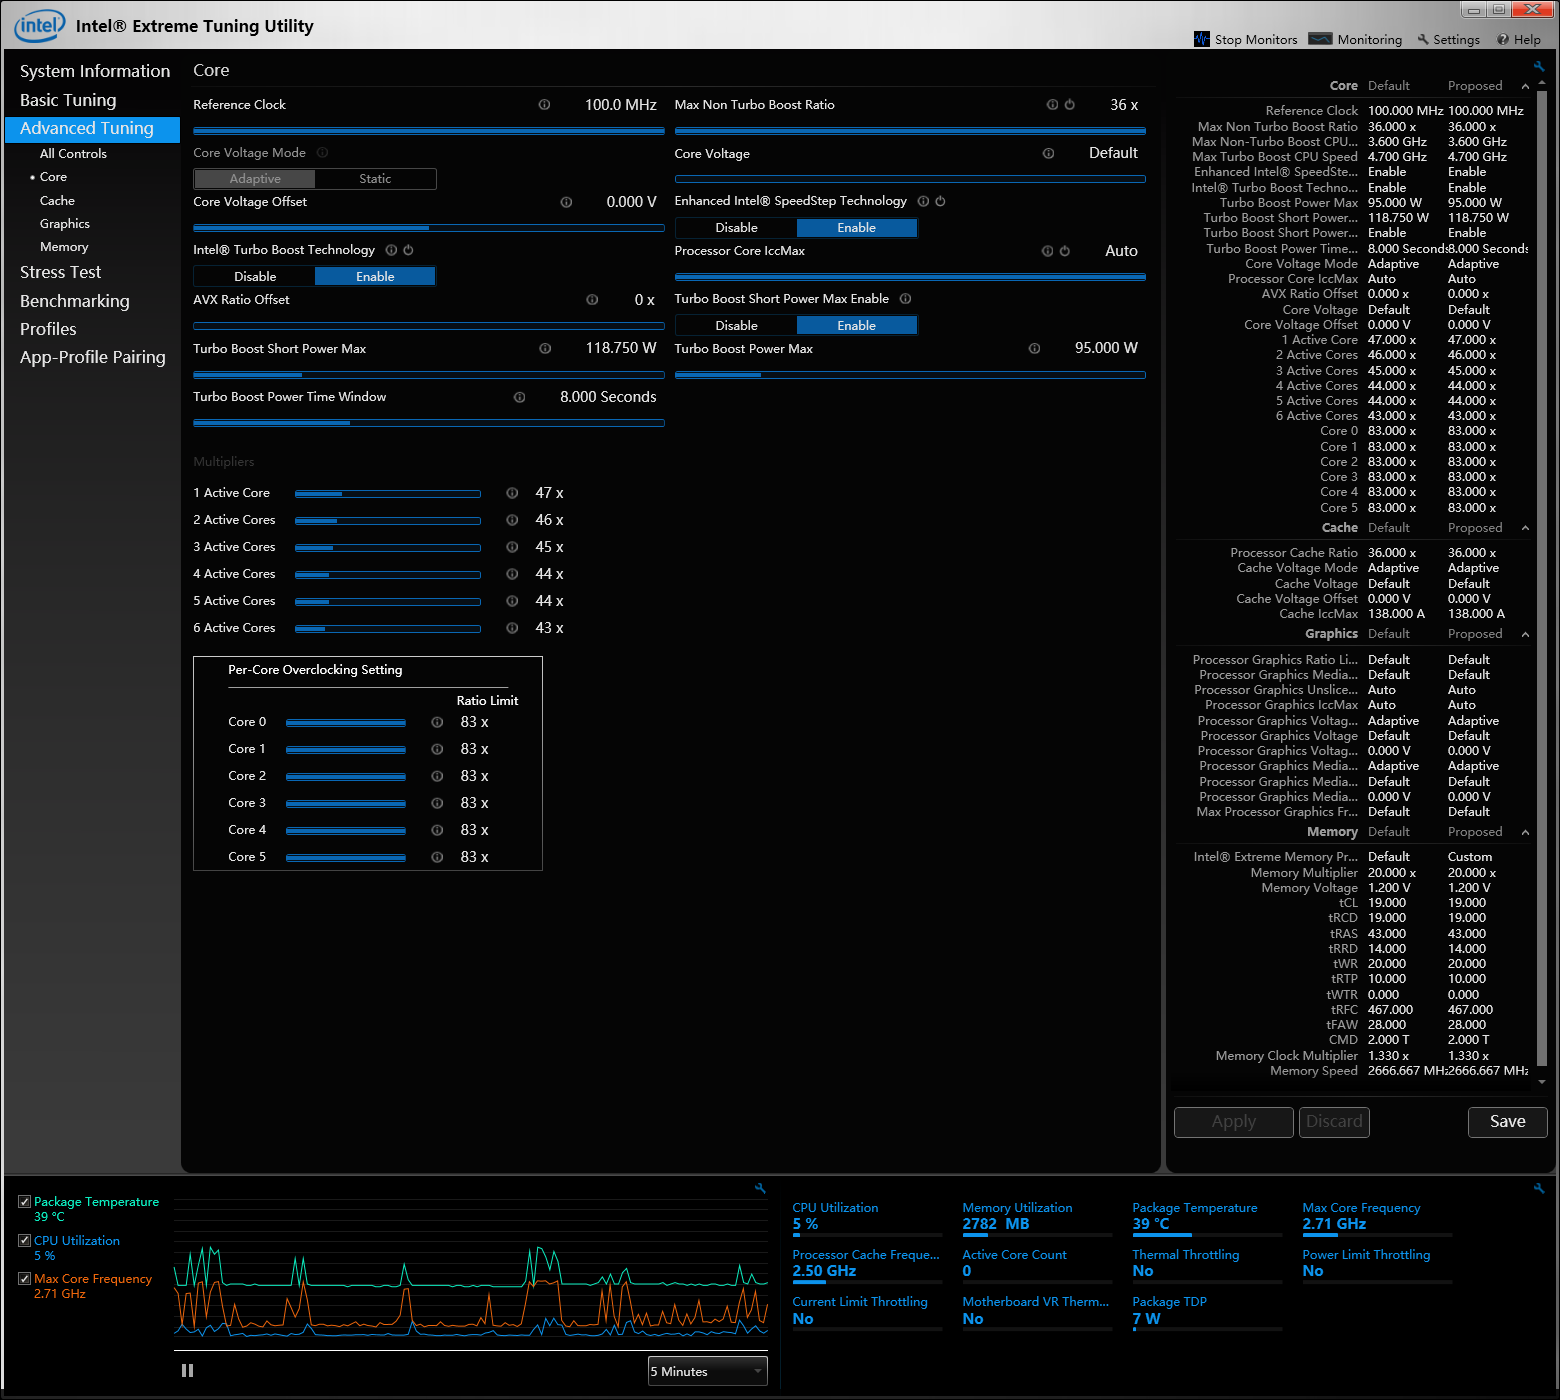The image size is (1560, 1400).
Task: Click power icon beside Intel Turbo Boost Technology
Action: point(408,250)
